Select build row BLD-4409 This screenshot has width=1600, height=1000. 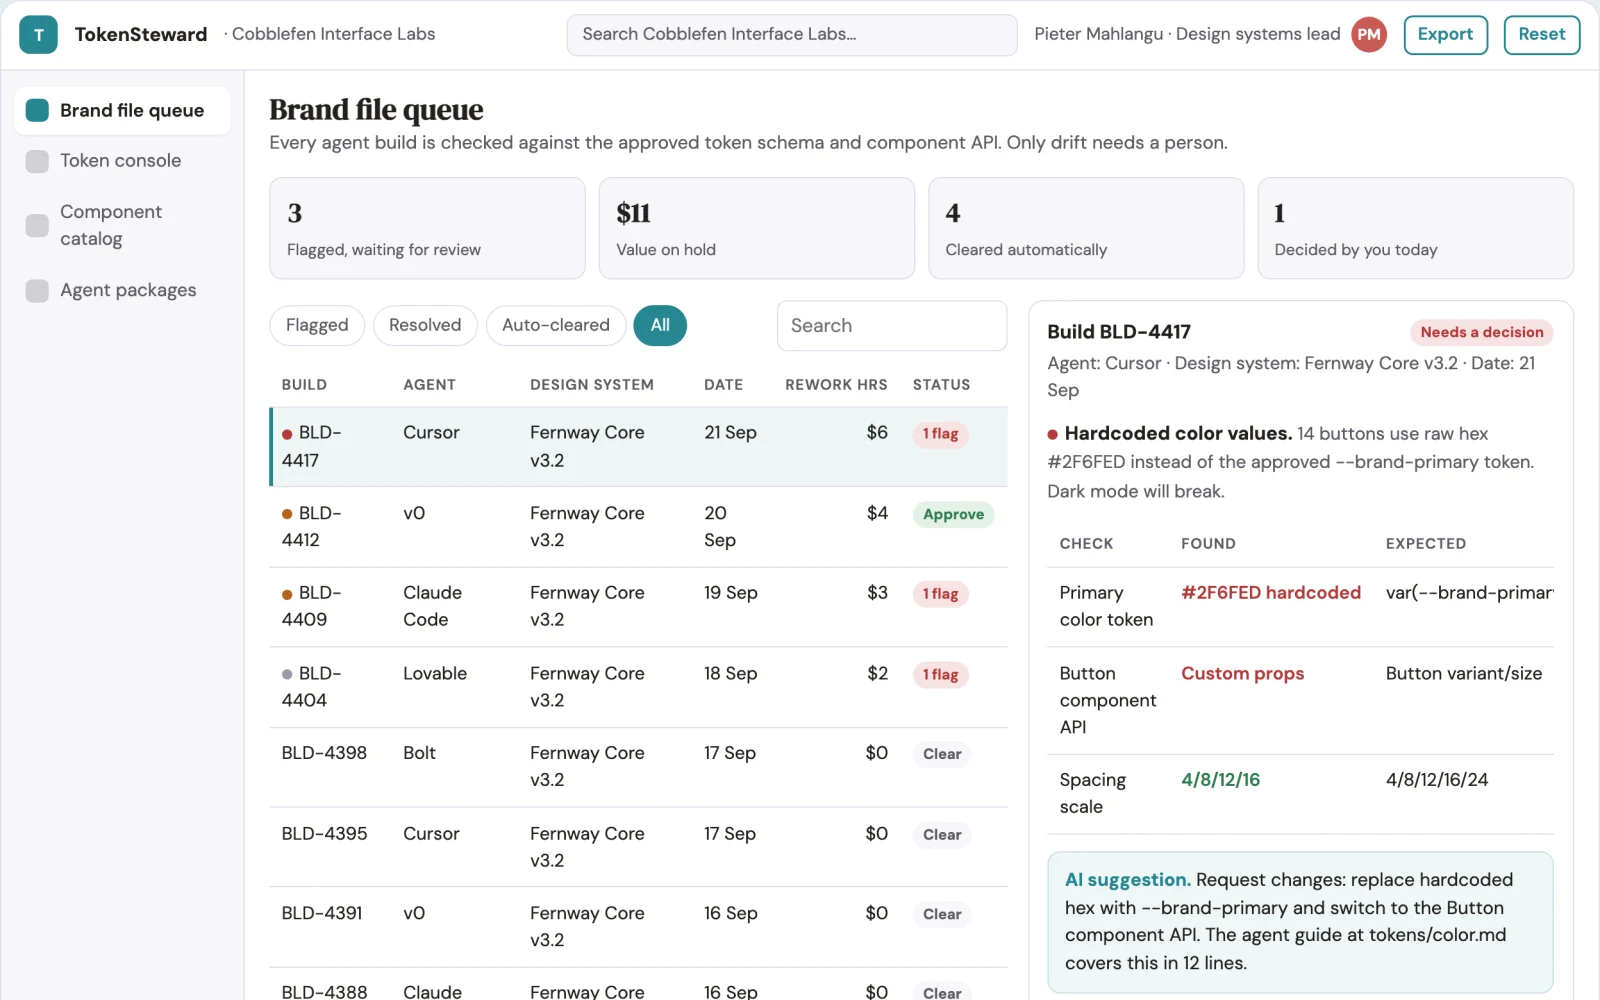coord(639,607)
